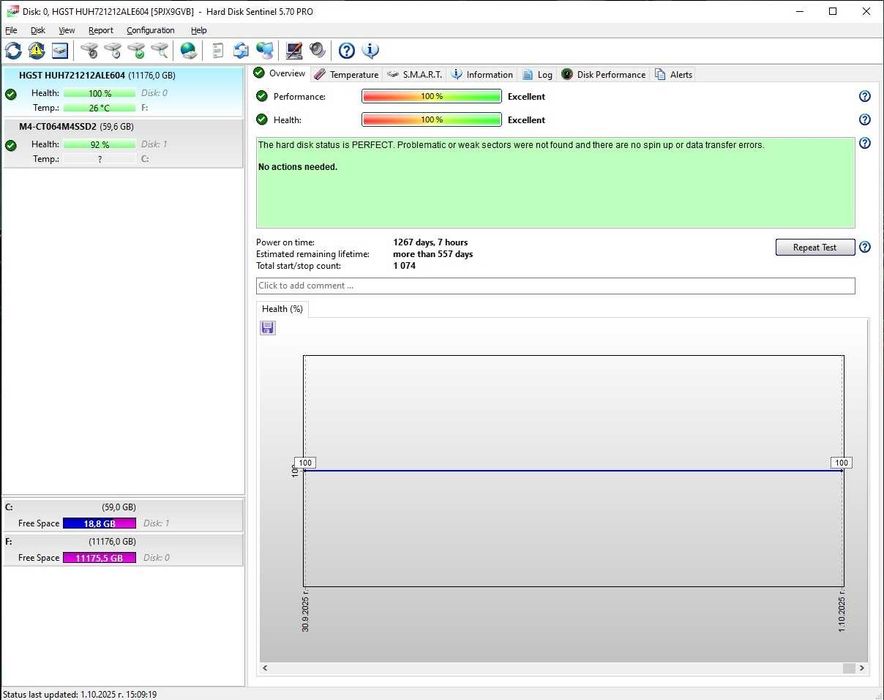Open the Report menu
This screenshot has height=700, width=884.
point(100,30)
